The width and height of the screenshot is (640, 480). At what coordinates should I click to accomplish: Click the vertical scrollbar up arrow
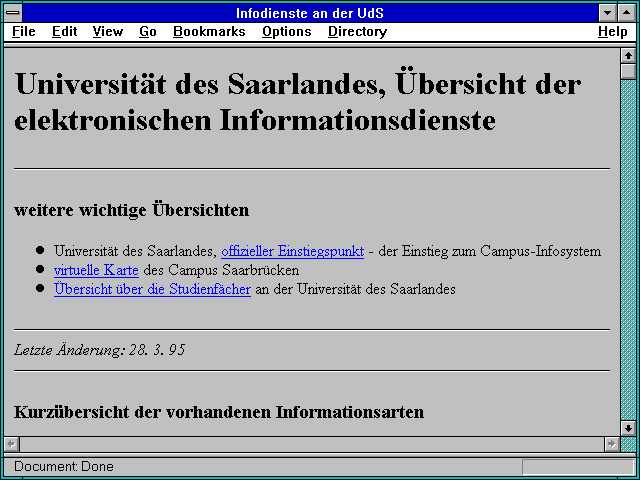[628, 56]
